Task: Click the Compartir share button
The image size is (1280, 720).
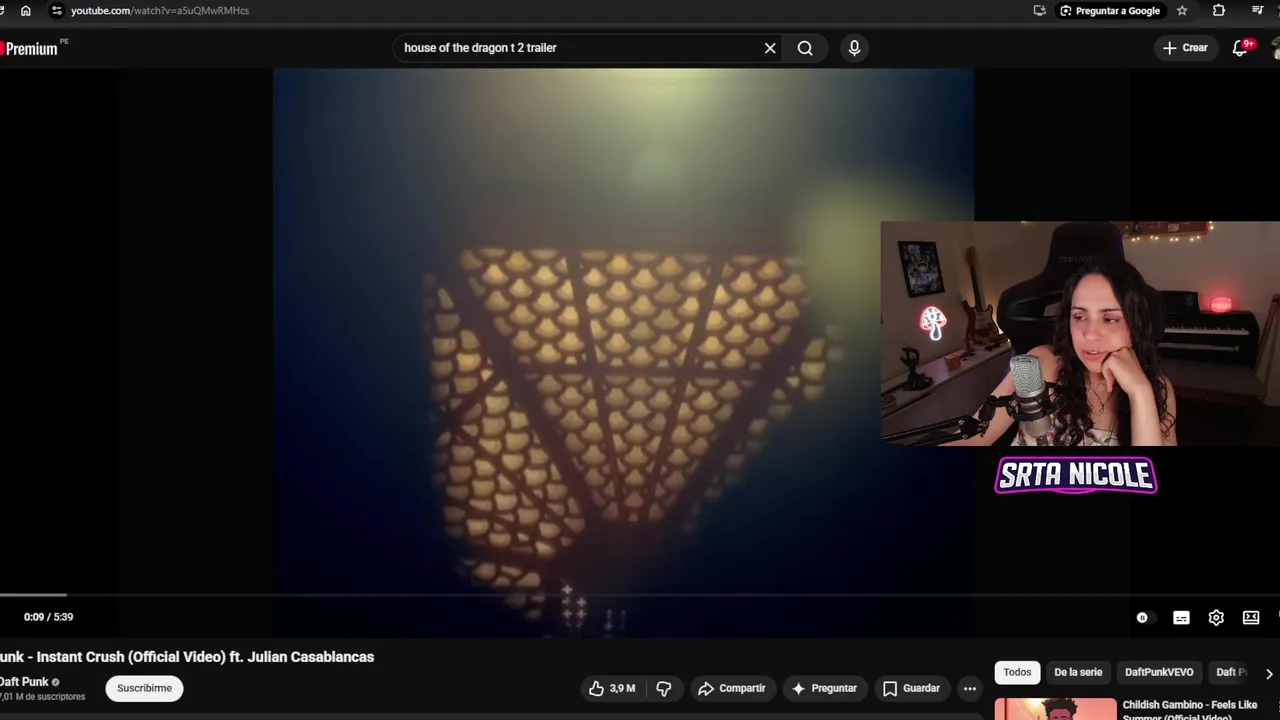Action: 732,688
